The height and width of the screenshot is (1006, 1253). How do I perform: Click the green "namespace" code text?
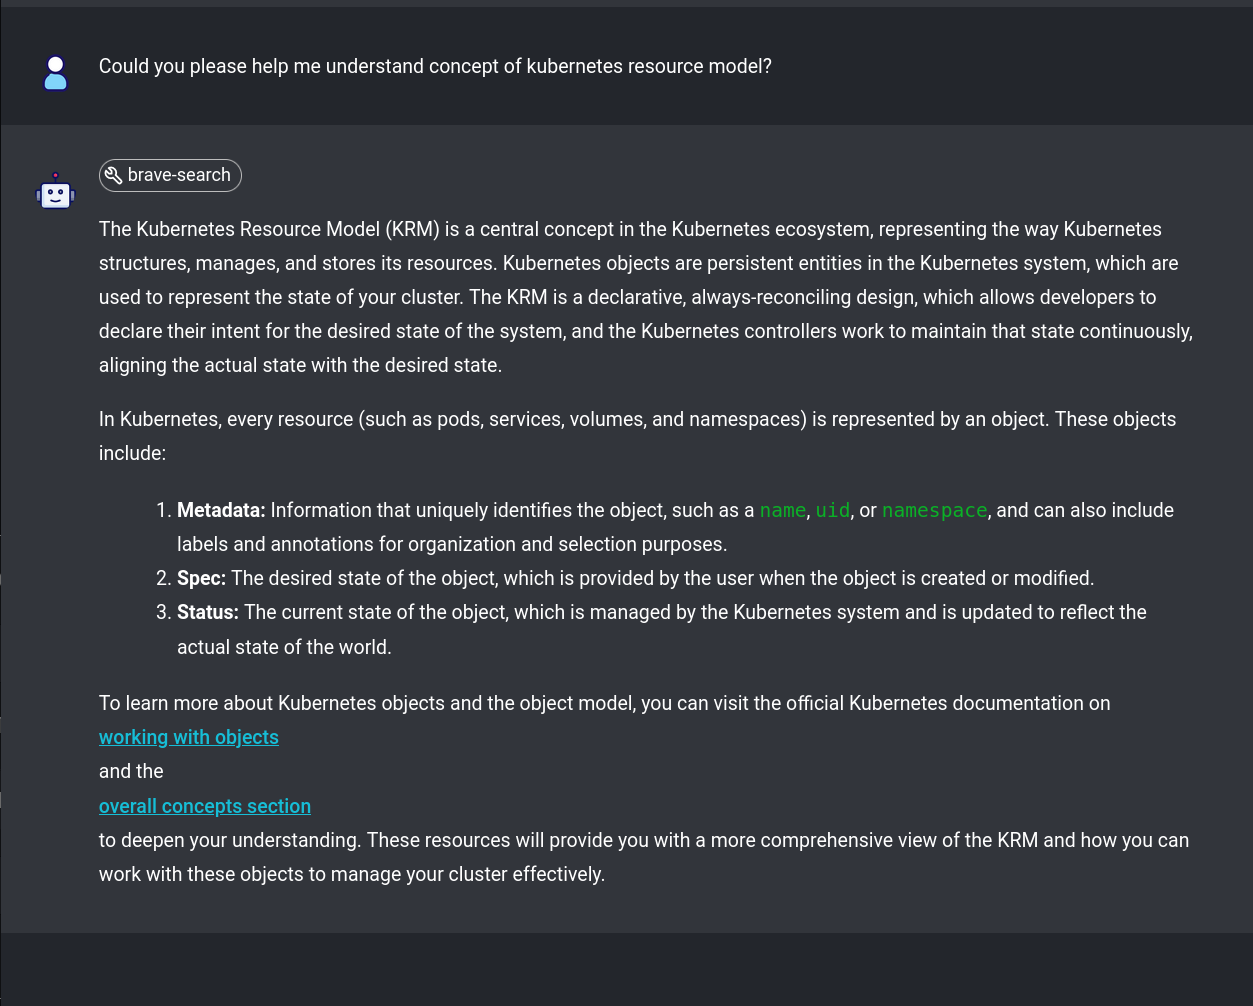pyautogui.click(x=934, y=511)
